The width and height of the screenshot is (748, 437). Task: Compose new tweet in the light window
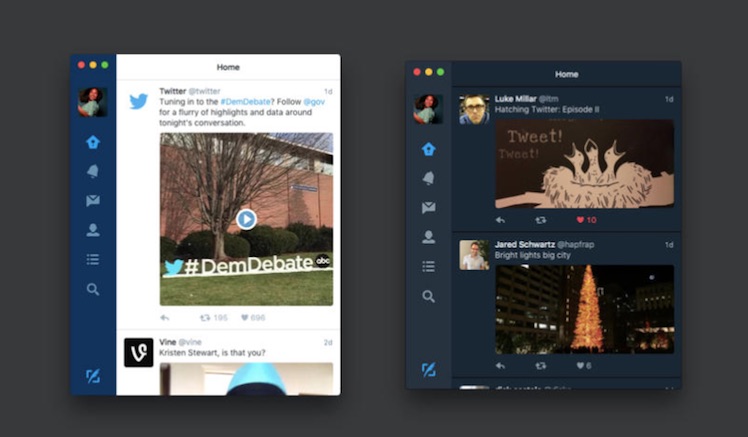point(93,376)
